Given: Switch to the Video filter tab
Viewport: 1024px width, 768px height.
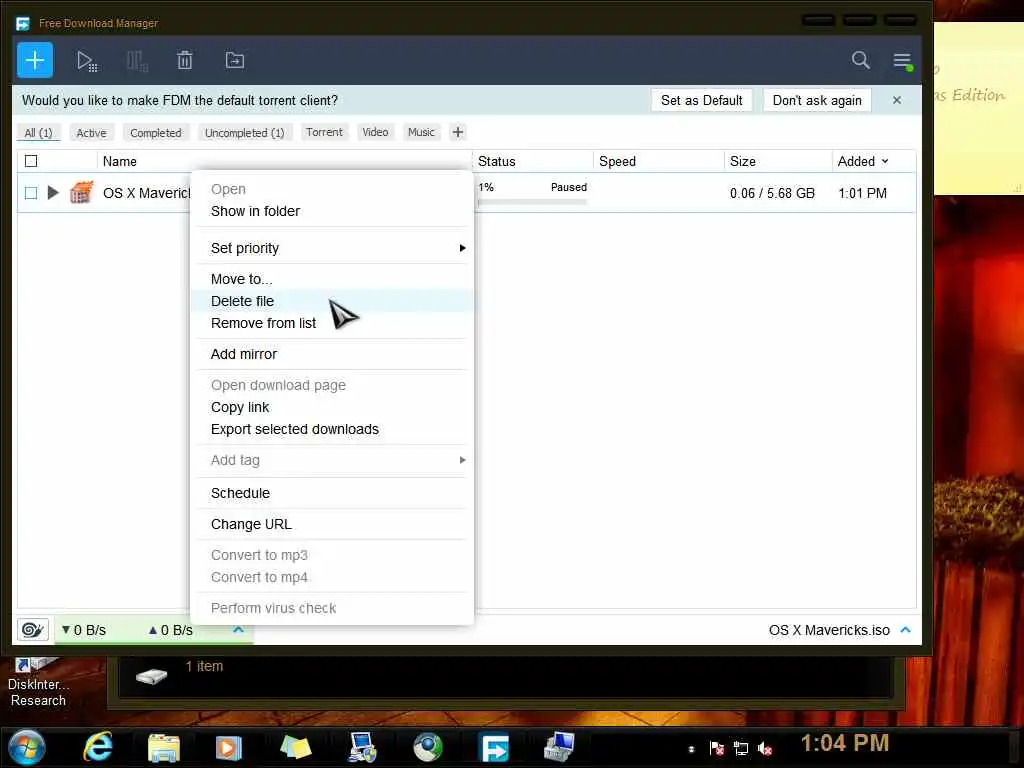Looking at the screenshot, I should pyautogui.click(x=376, y=132).
